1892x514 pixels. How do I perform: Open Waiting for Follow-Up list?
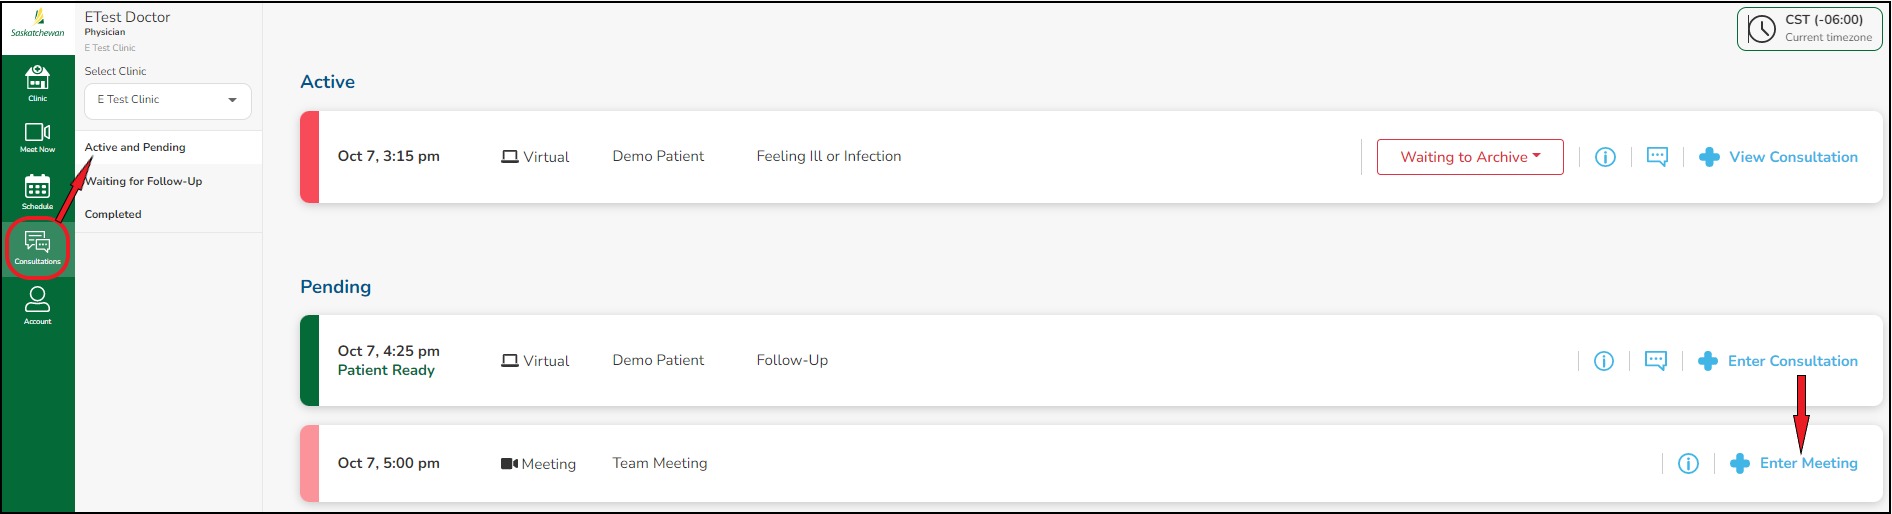144,181
